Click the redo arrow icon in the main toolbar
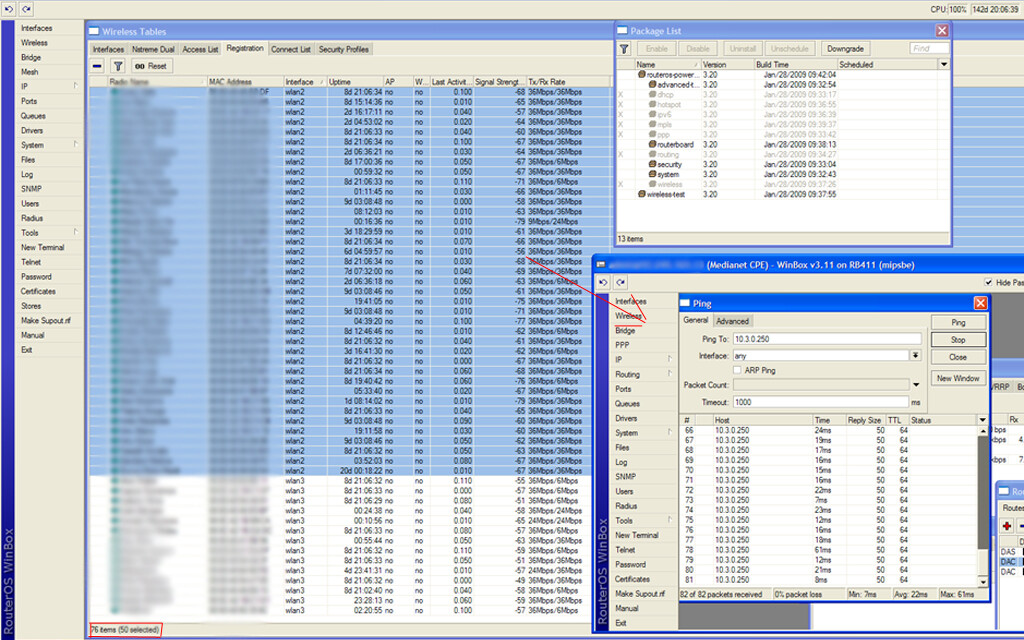1024x640 pixels. tap(26, 9)
